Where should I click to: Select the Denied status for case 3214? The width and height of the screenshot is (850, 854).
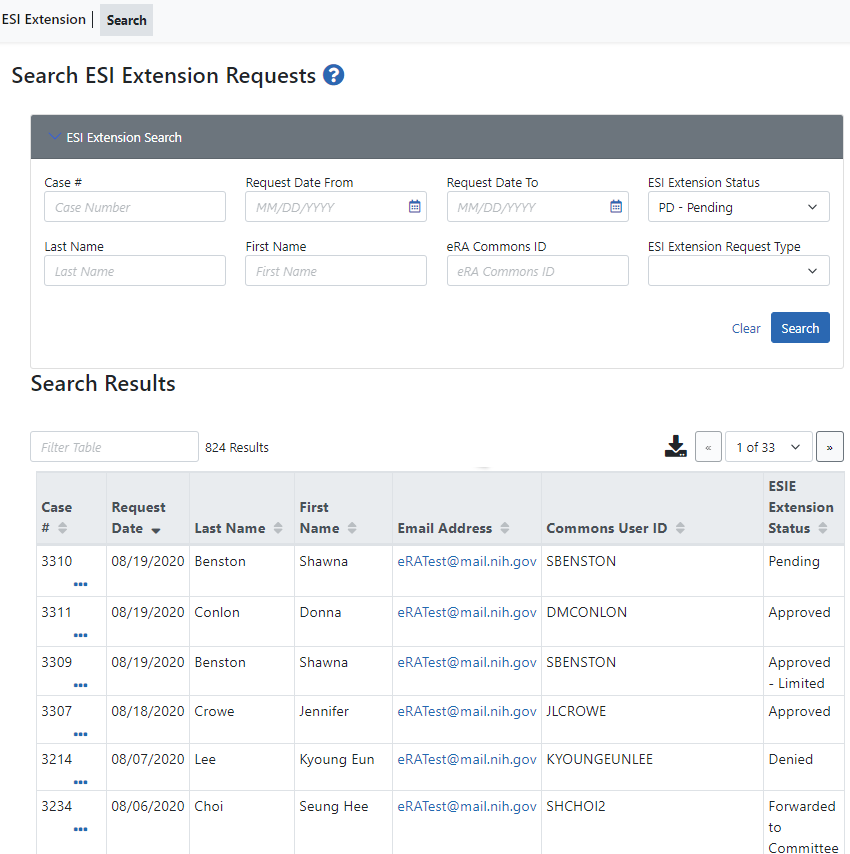pos(791,759)
